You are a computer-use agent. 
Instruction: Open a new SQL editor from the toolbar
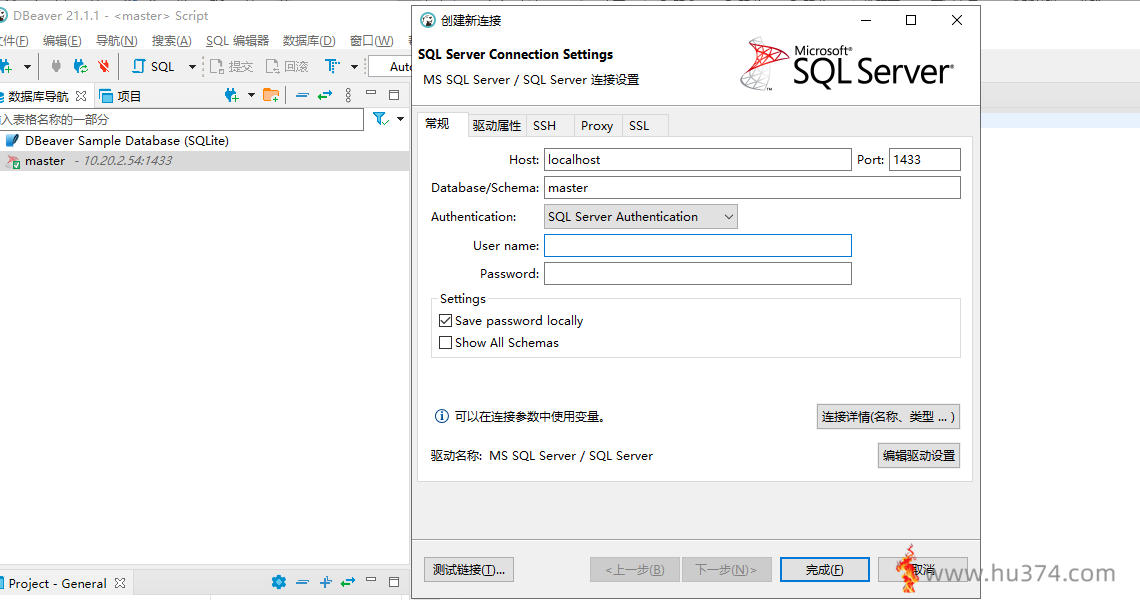153,66
